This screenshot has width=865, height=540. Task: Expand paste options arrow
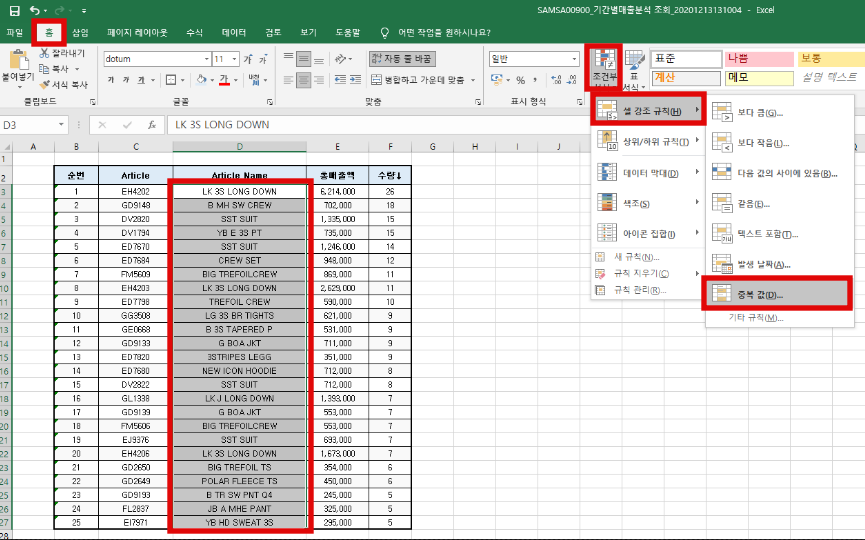tap(18, 87)
